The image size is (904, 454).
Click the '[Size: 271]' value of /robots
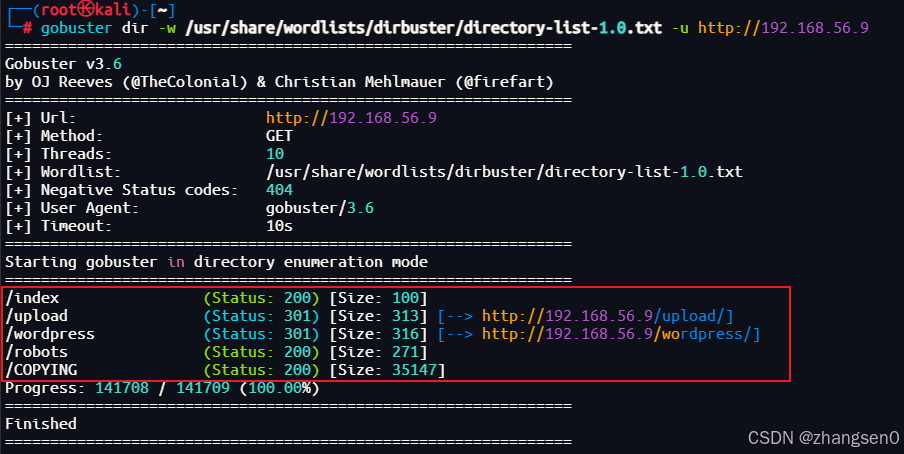click(378, 352)
